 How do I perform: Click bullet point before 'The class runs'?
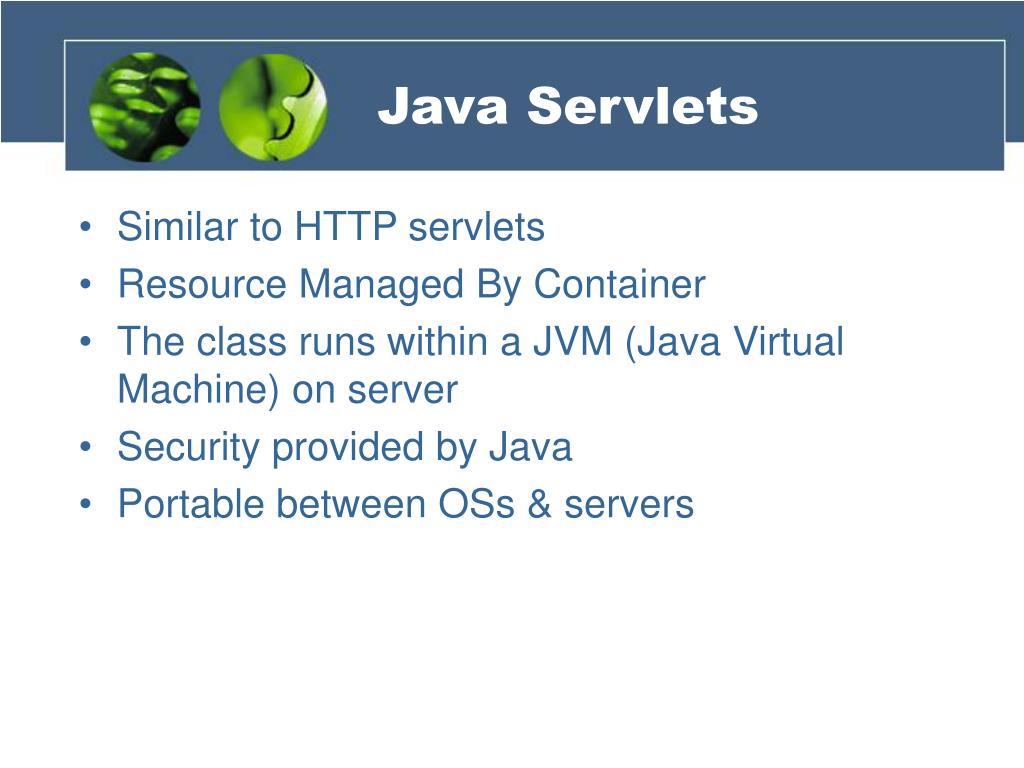[x=85, y=342]
